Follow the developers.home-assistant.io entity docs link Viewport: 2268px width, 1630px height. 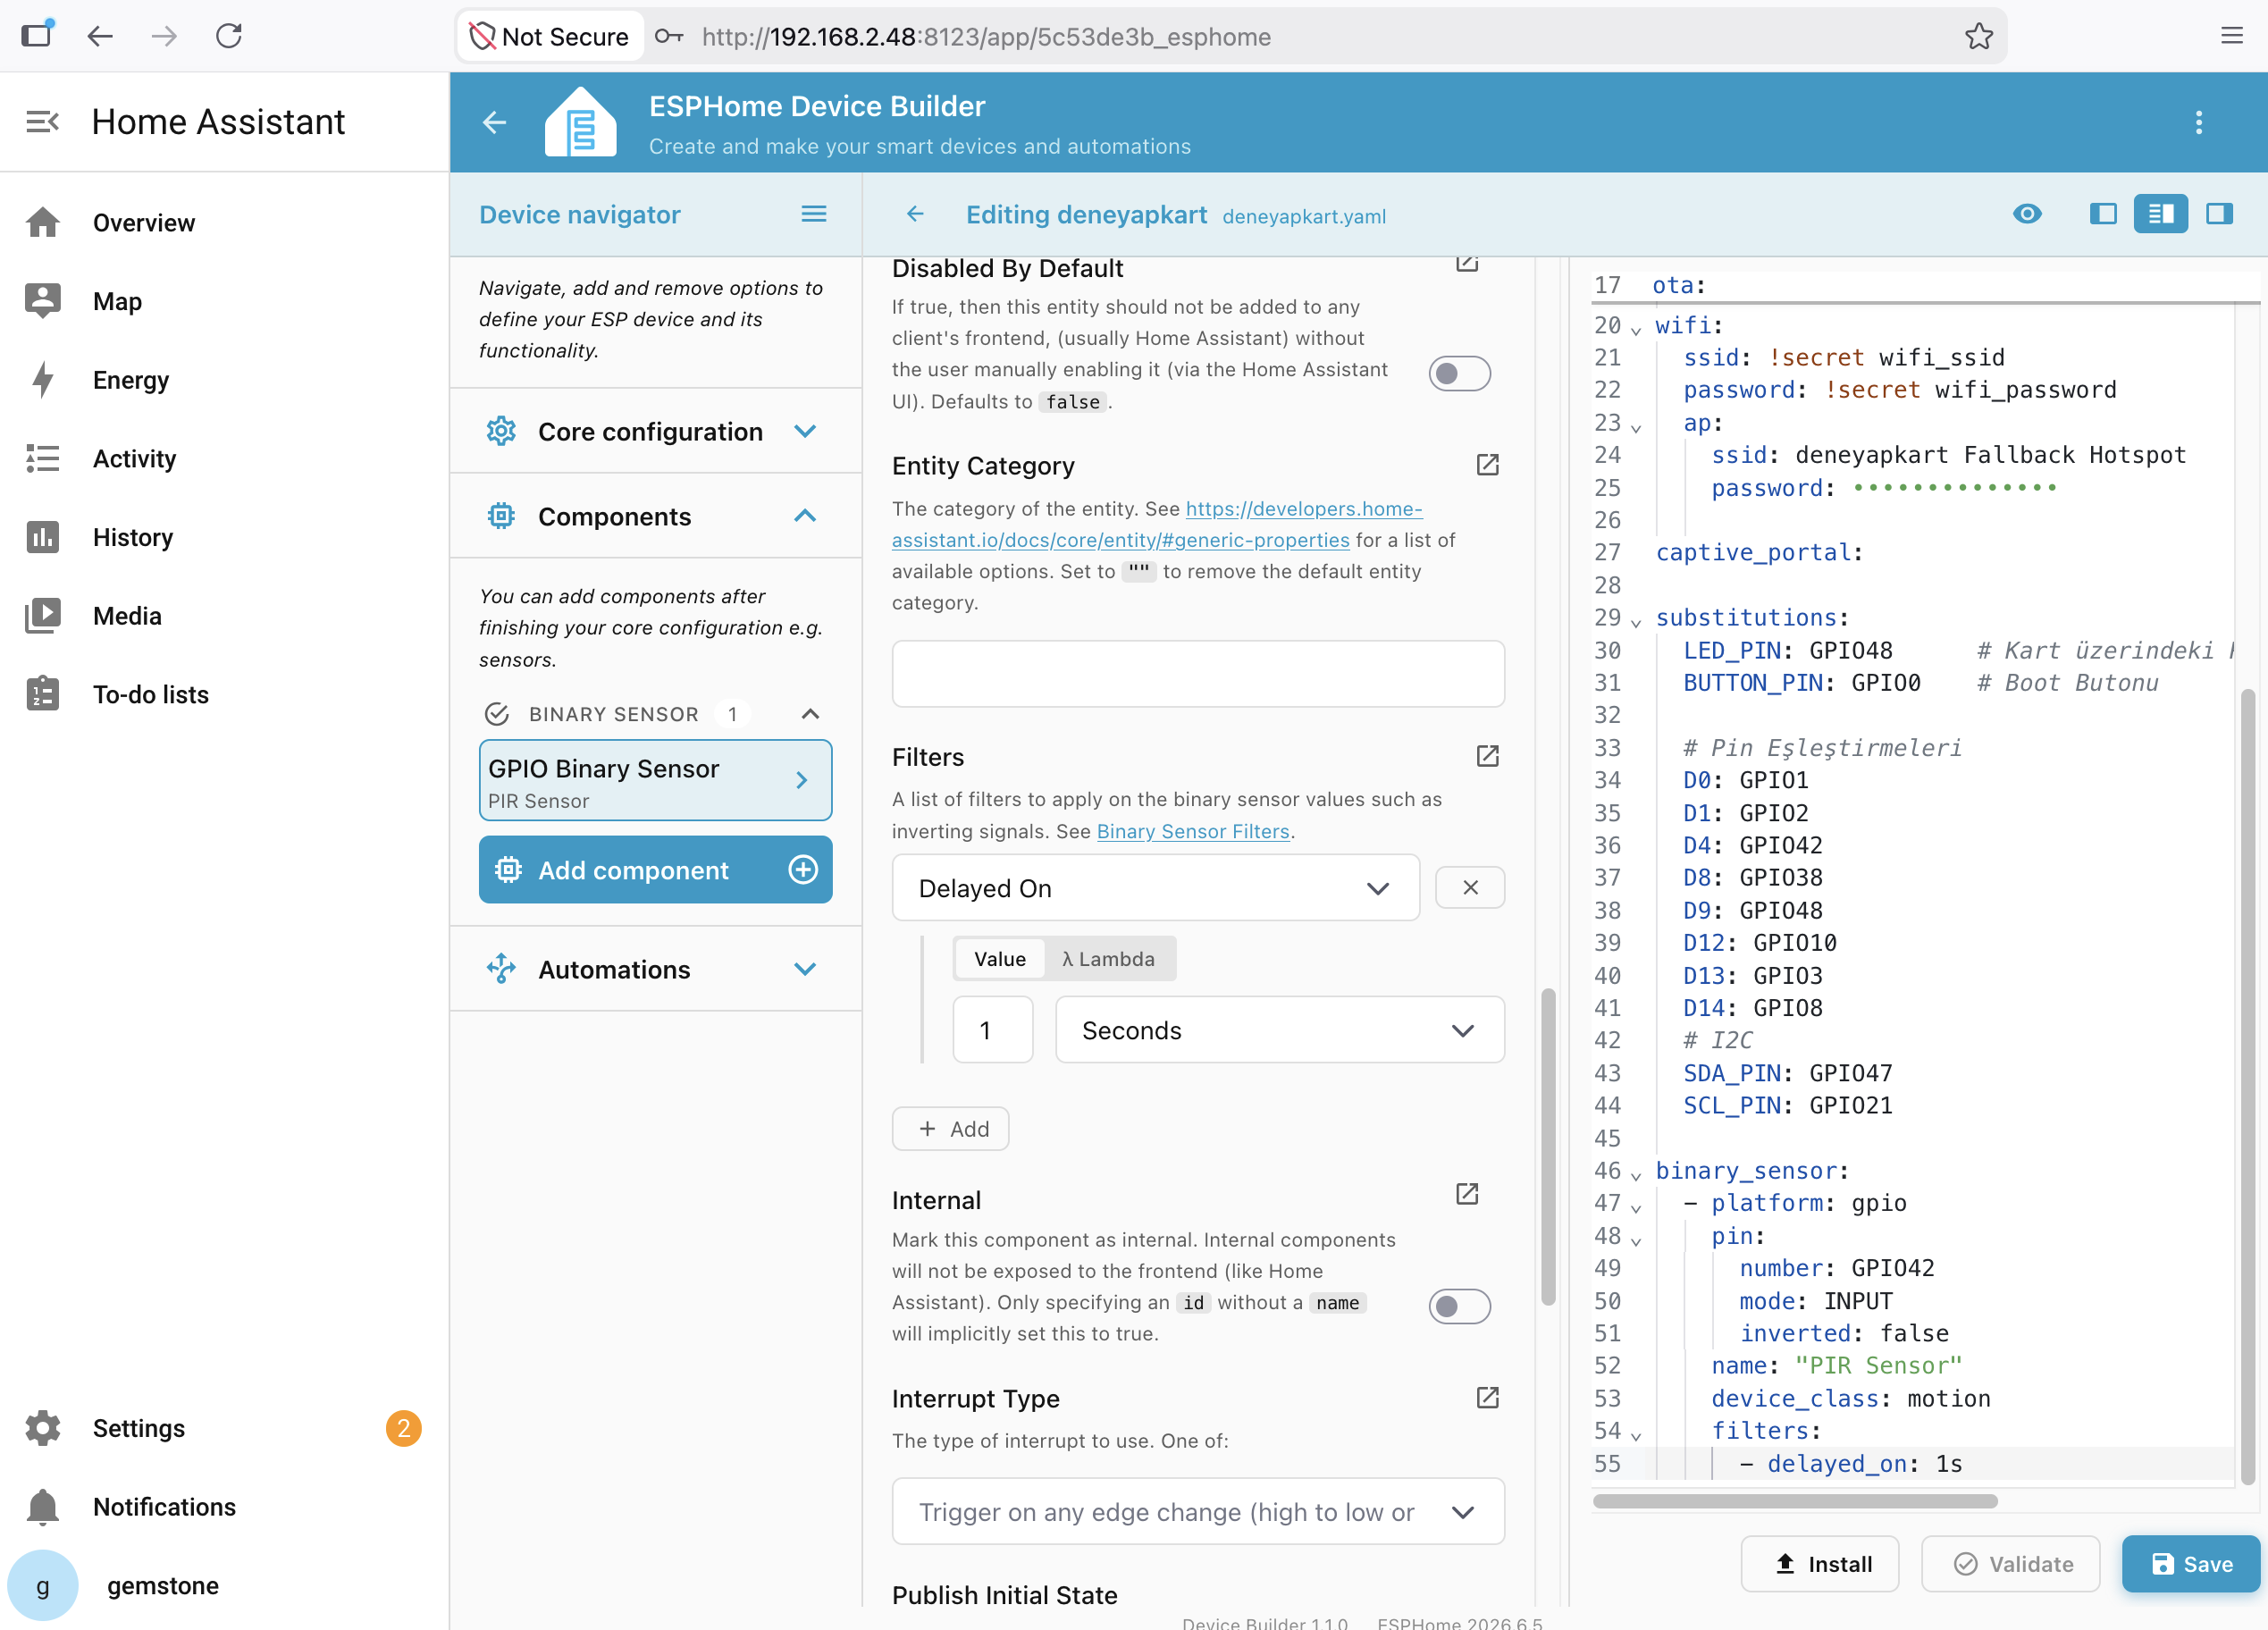click(x=1156, y=524)
